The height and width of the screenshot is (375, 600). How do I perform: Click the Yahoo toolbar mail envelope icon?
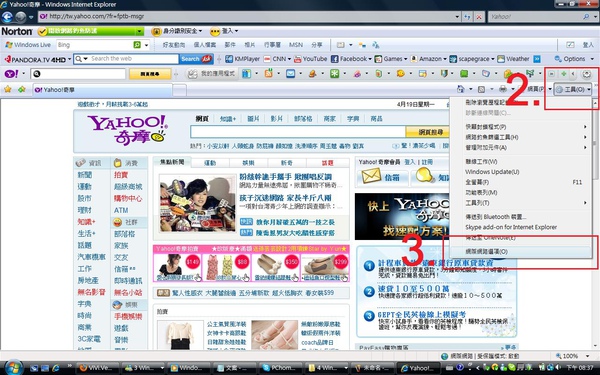click(x=290, y=73)
